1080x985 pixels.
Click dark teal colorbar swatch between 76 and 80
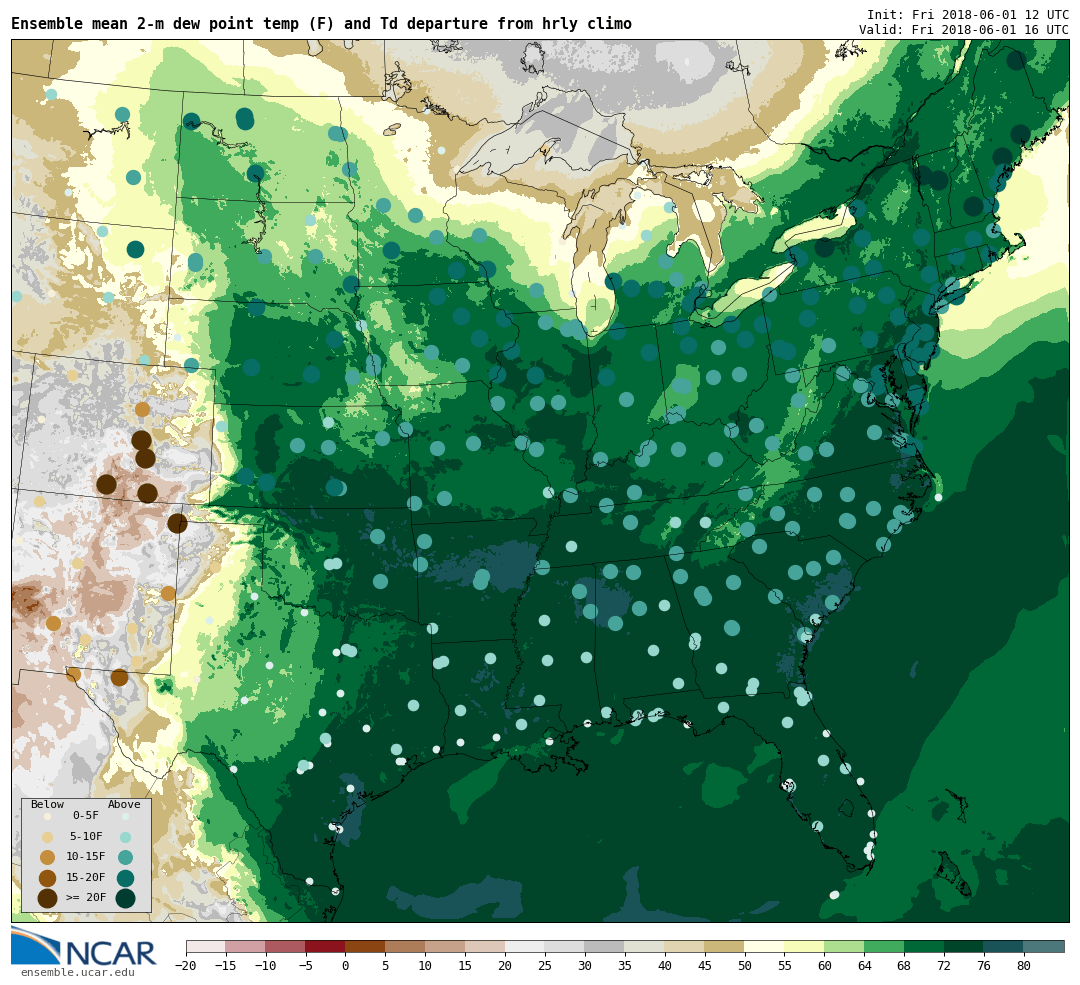(1004, 946)
